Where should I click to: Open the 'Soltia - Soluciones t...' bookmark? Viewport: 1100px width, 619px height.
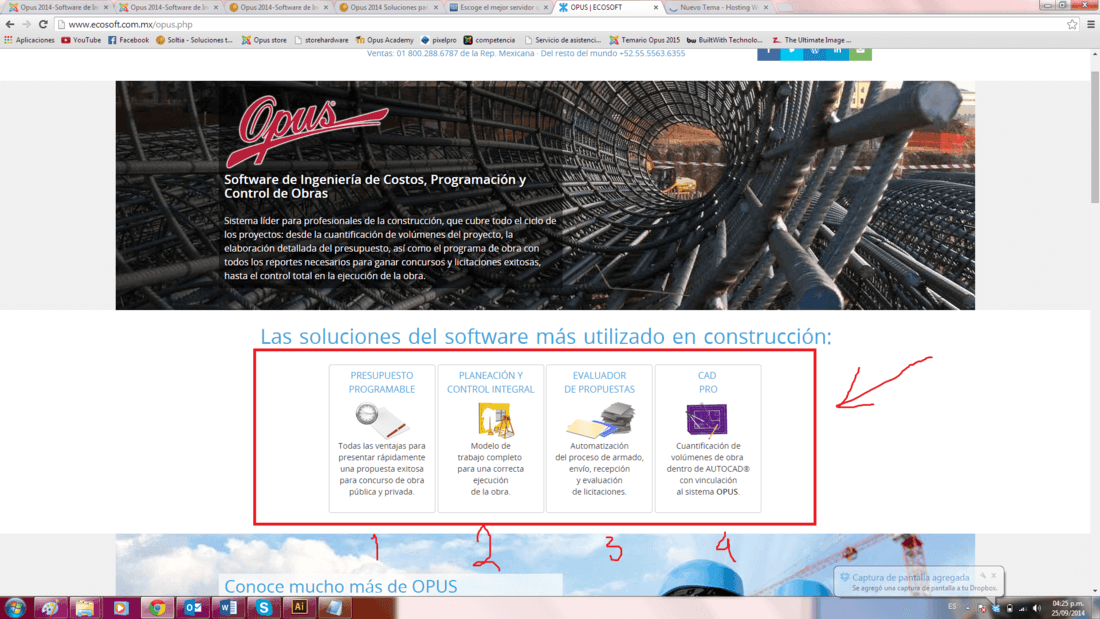pyautogui.click(x=194, y=40)
